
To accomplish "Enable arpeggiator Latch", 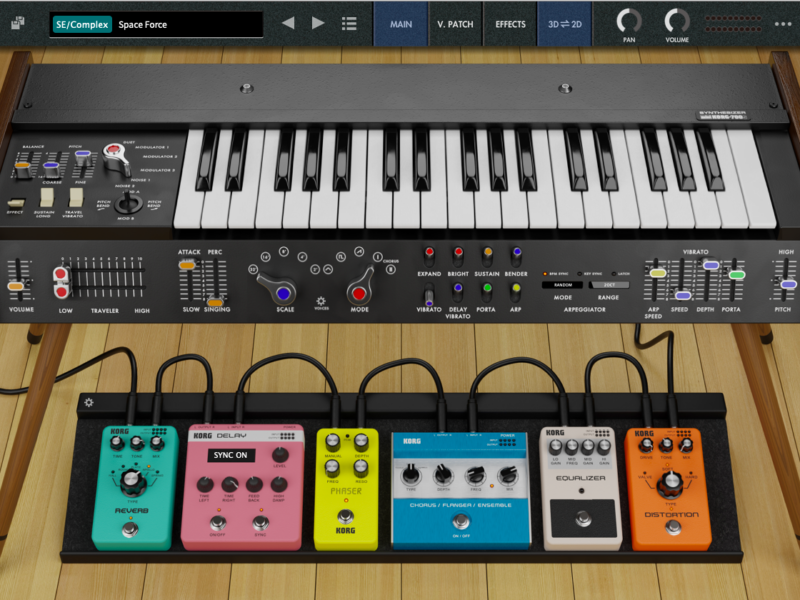I will click(621, 273).
